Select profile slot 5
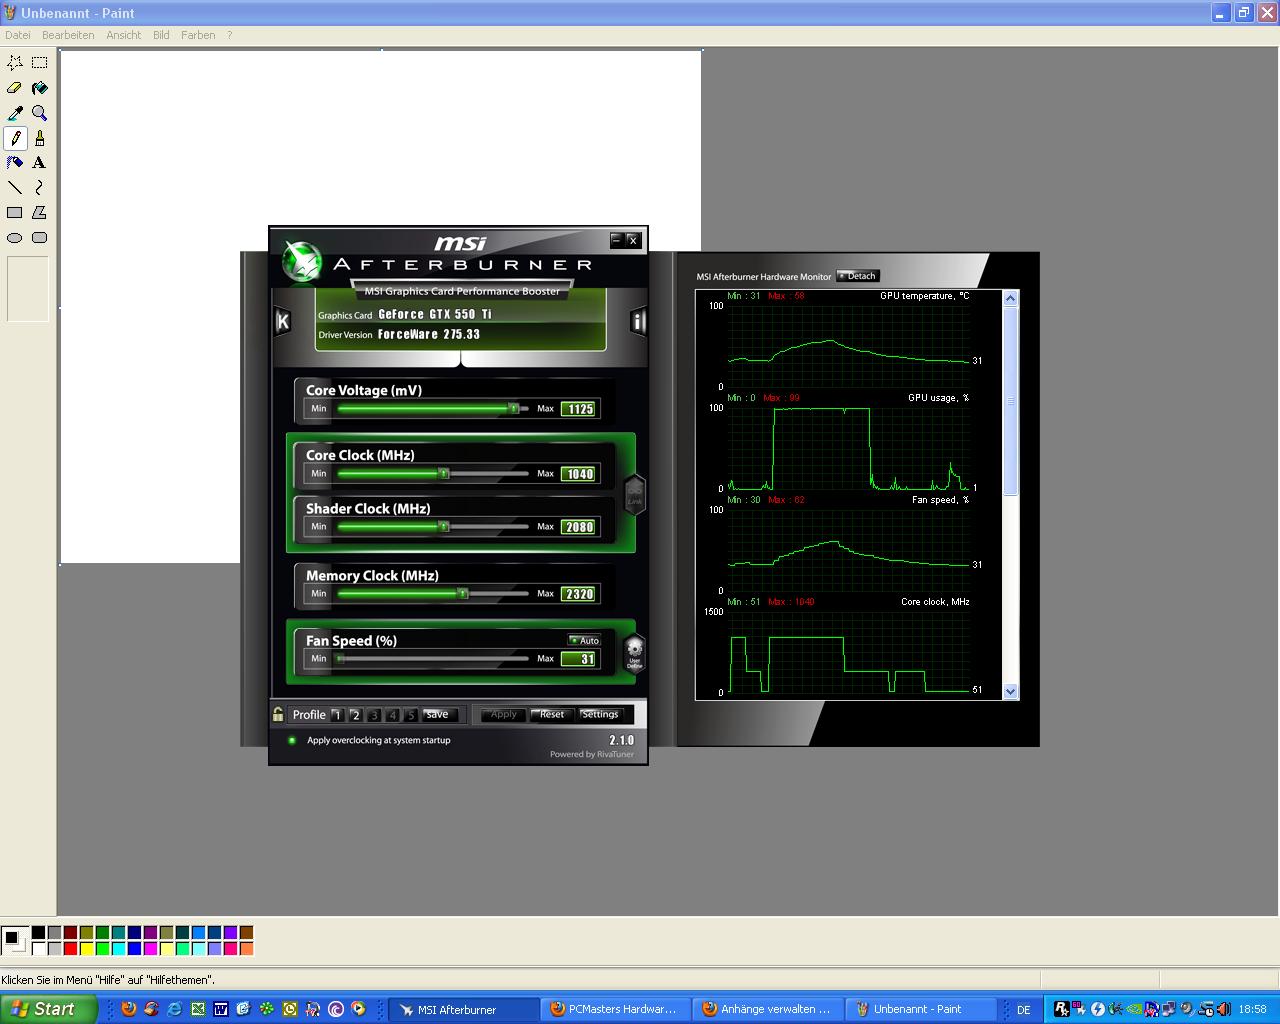The image size is (1280, 1024). click(x=411, y=715)
